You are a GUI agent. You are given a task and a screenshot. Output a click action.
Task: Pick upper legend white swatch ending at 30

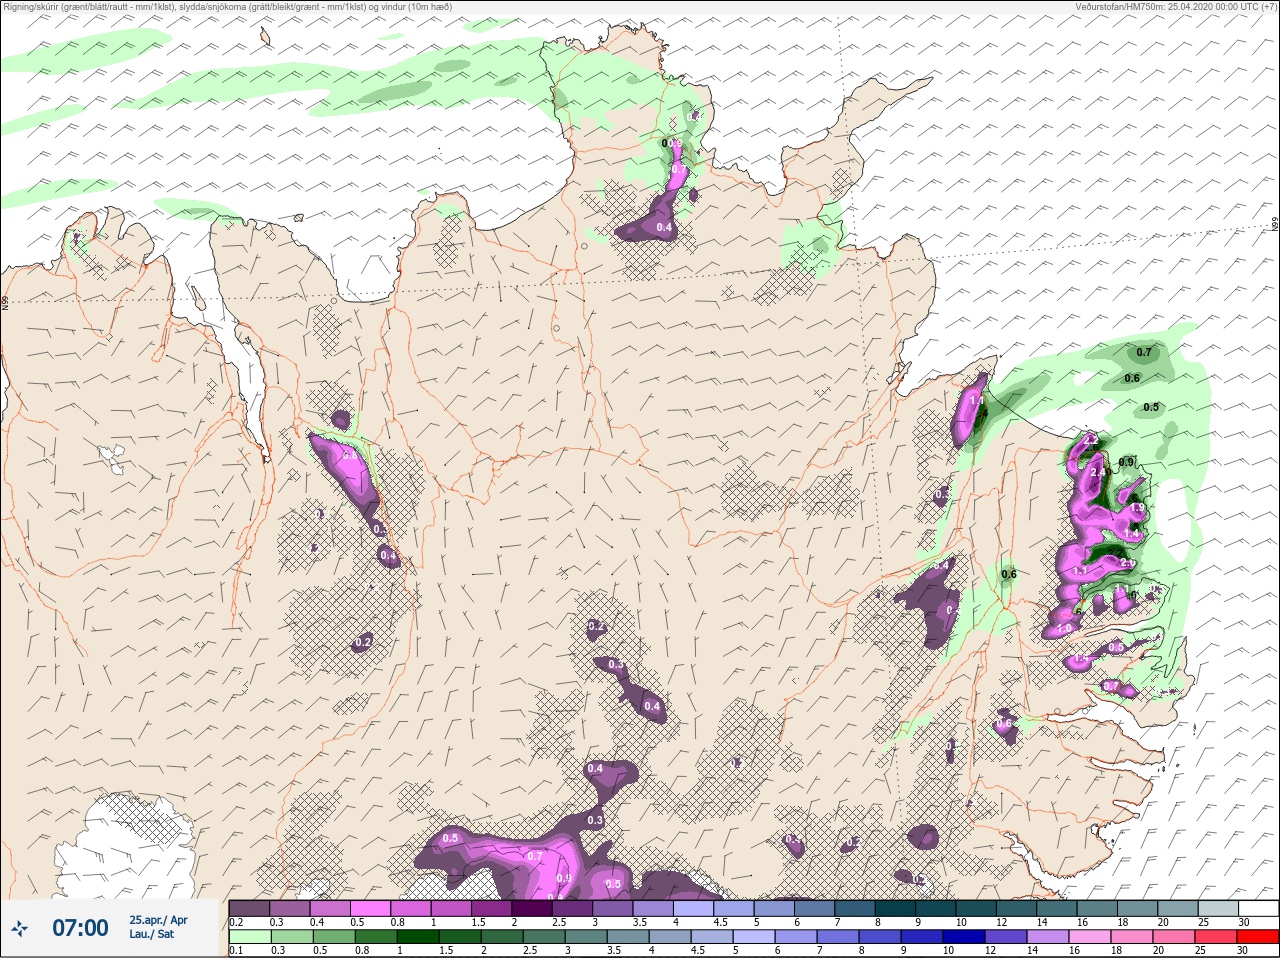1258,908
